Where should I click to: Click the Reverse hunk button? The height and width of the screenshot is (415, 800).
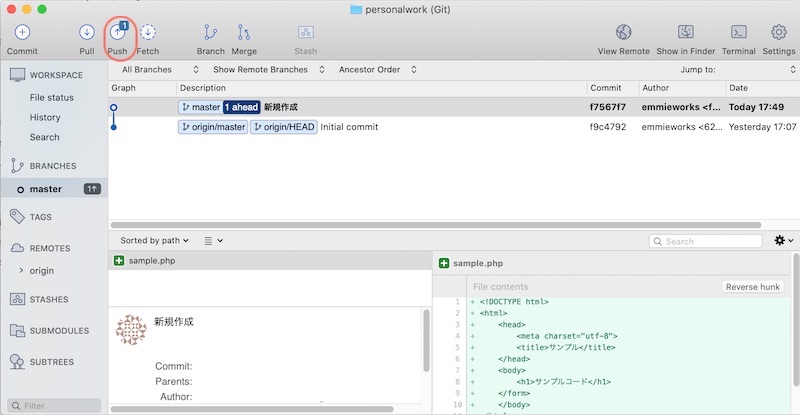(x=753, y=287)
